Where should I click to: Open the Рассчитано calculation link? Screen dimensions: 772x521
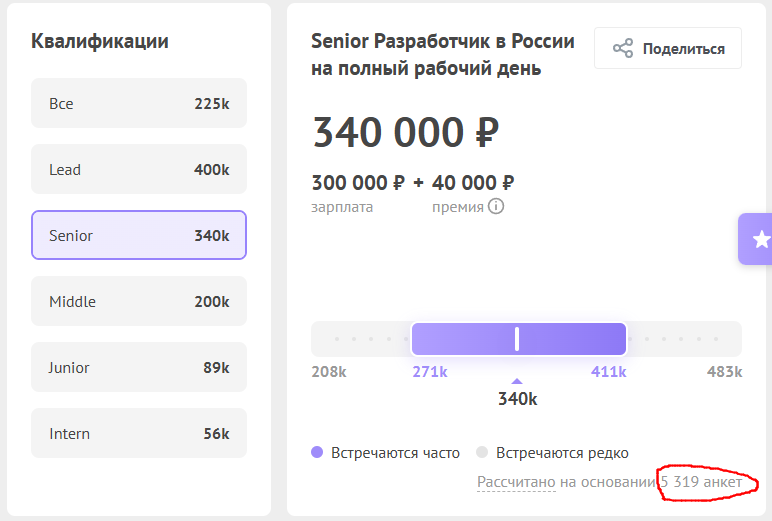(x=516, y=483)
